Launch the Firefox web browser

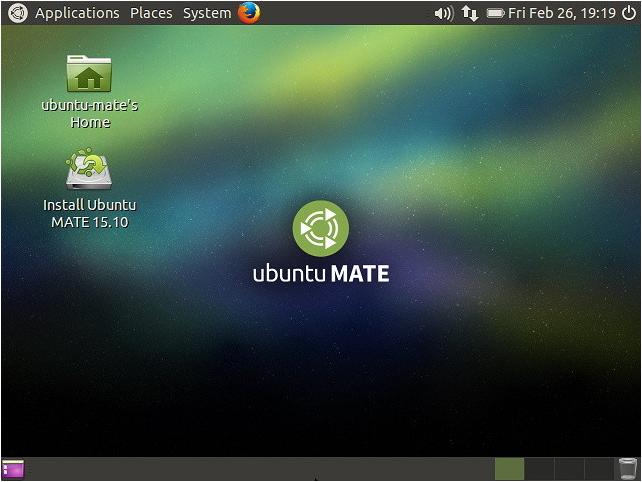(249, 13)
